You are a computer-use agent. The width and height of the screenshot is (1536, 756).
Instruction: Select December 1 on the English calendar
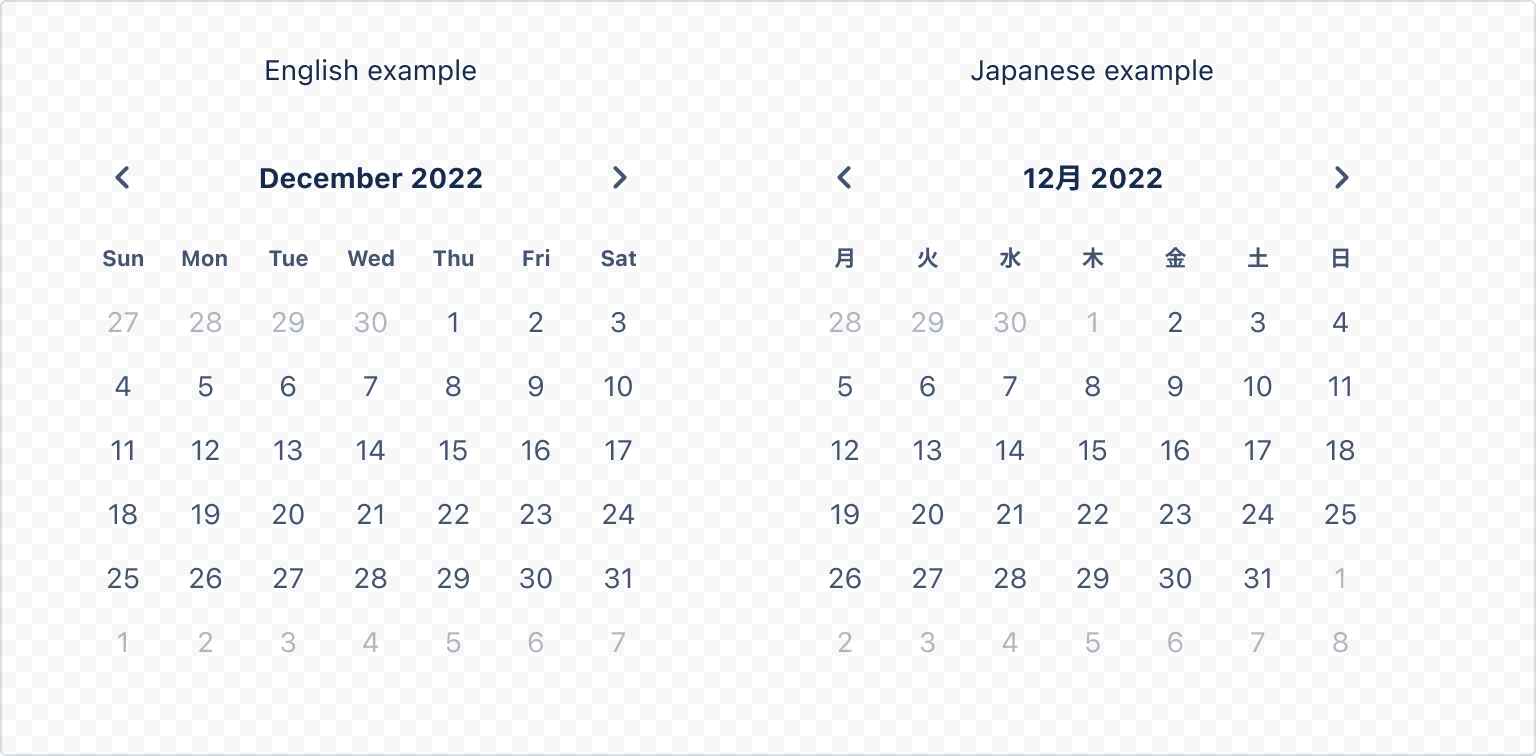click(453, 322)
